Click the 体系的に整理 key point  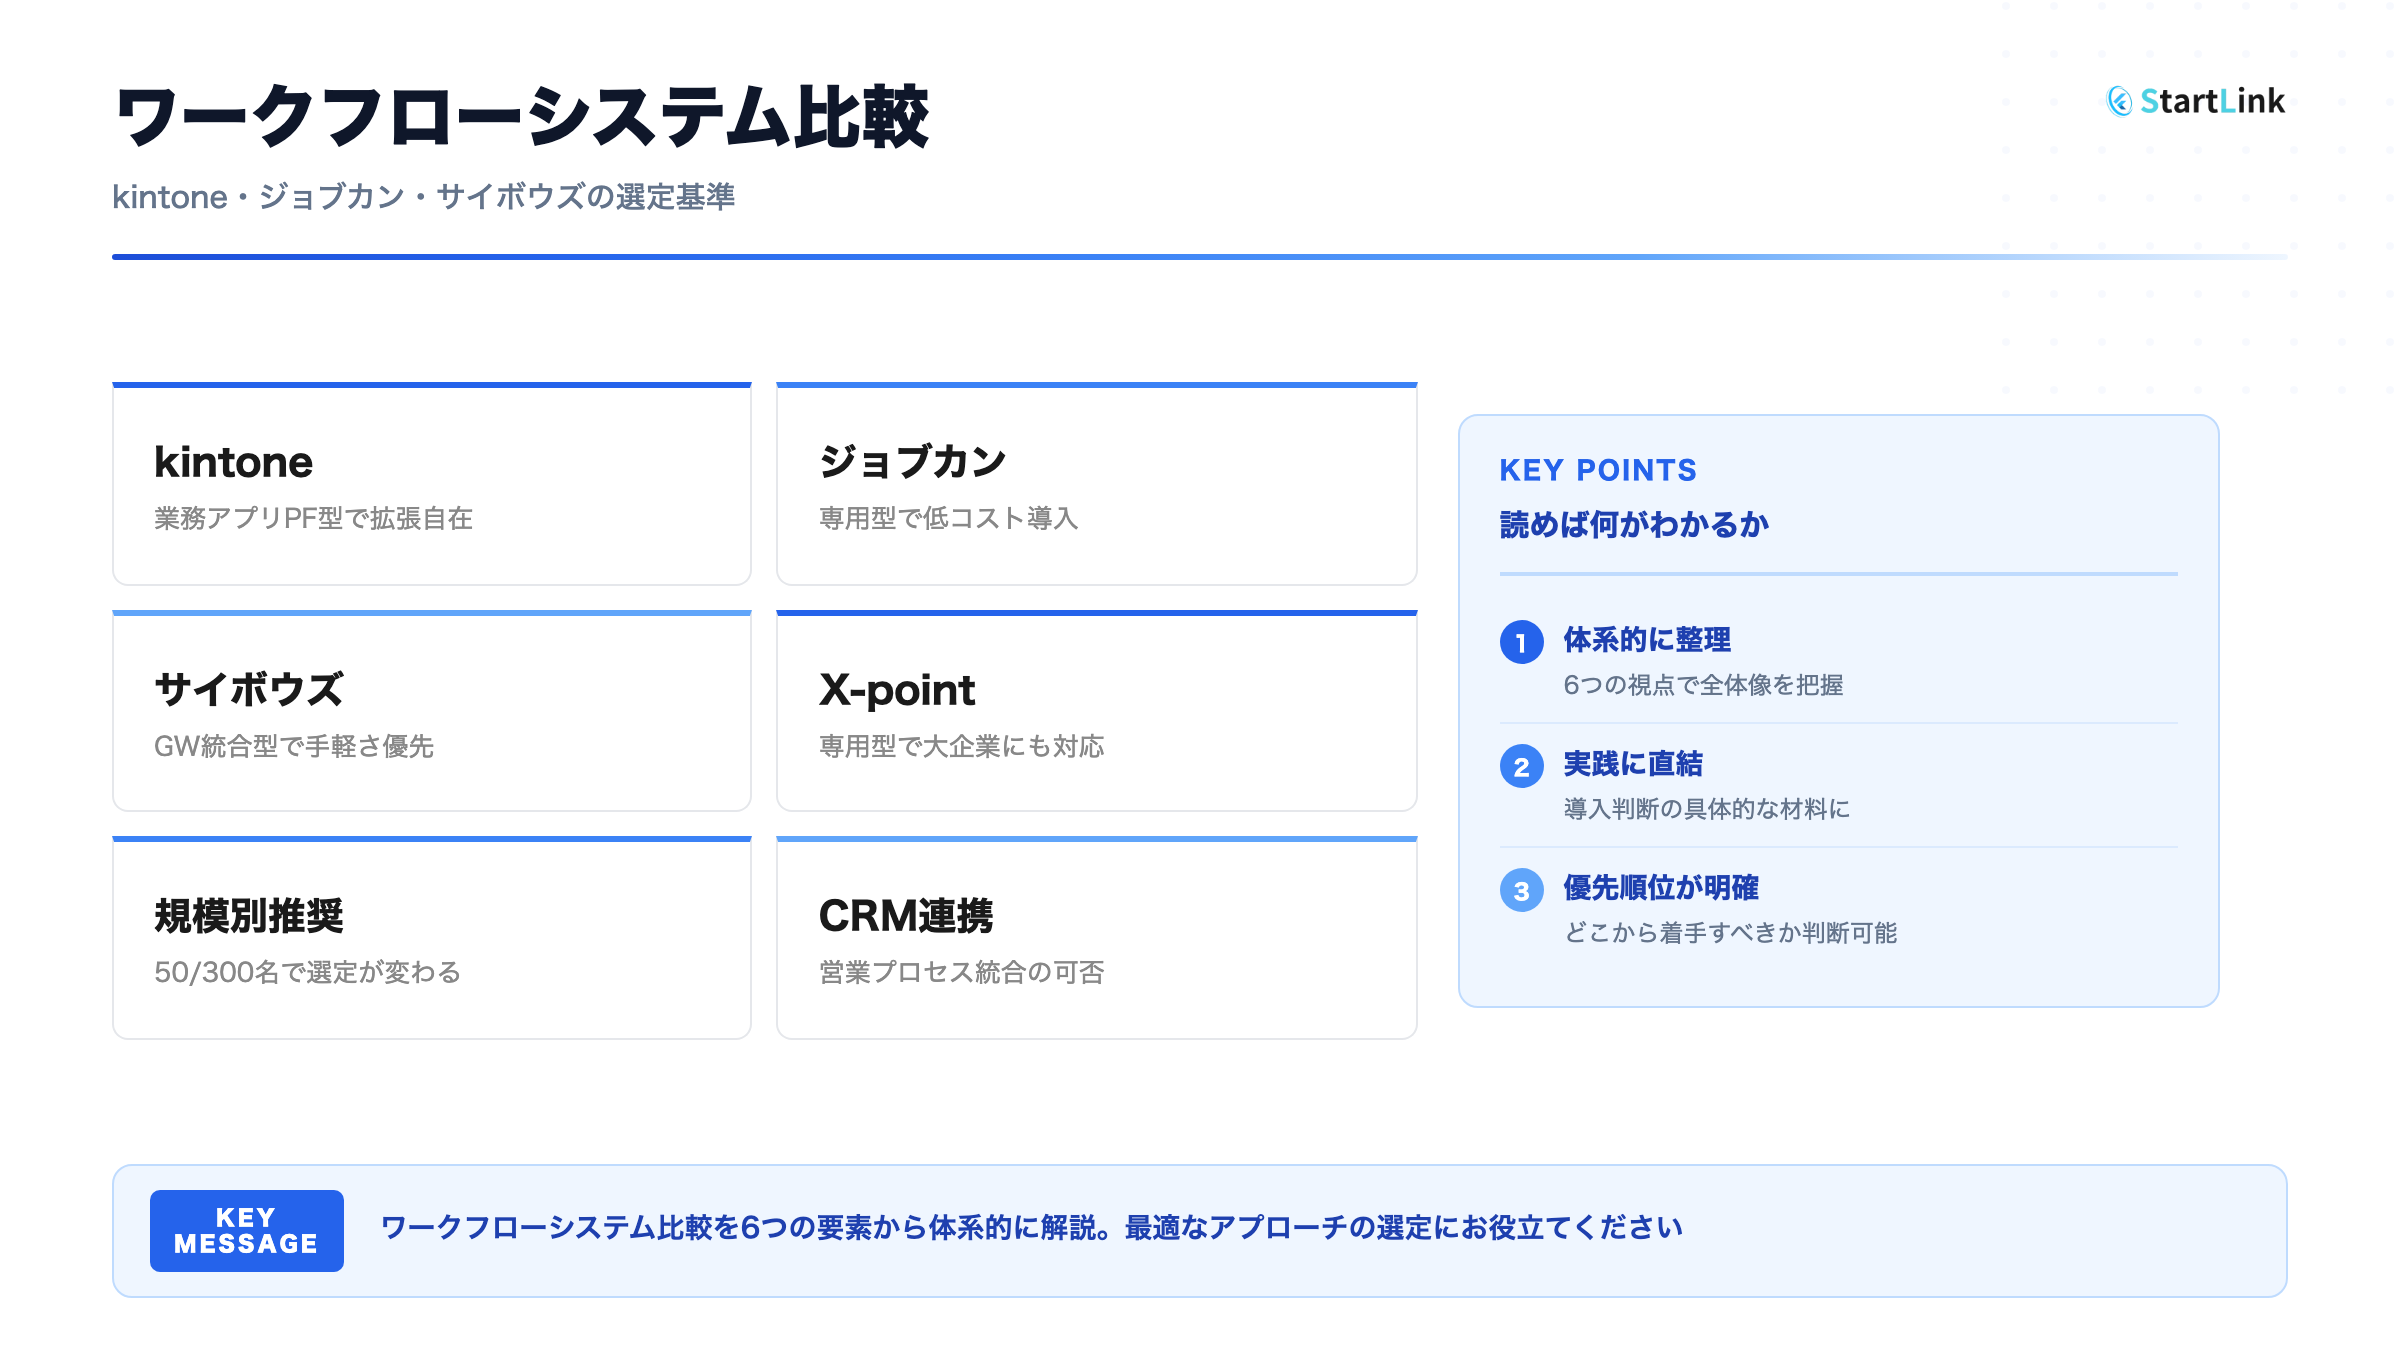point(1647,640)
